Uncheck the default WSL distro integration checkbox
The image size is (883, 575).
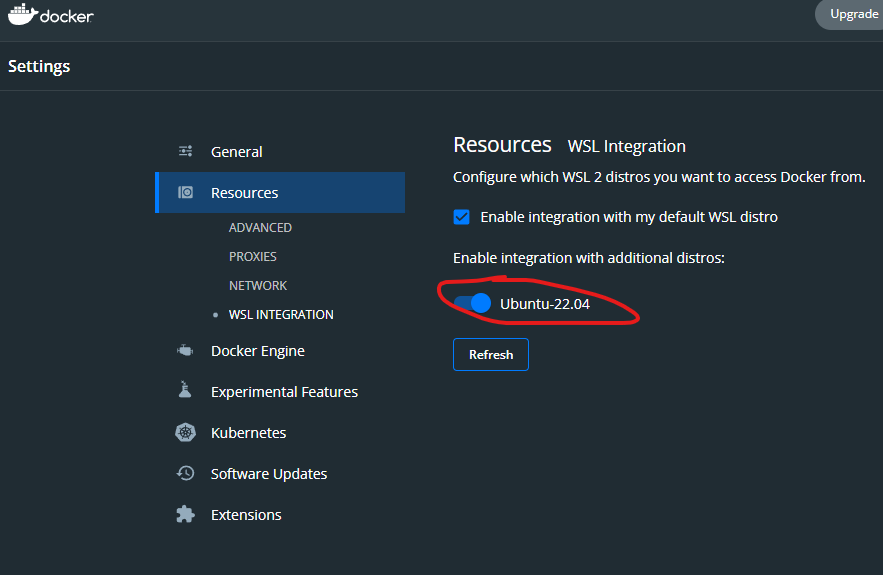[x=461, y=217]
